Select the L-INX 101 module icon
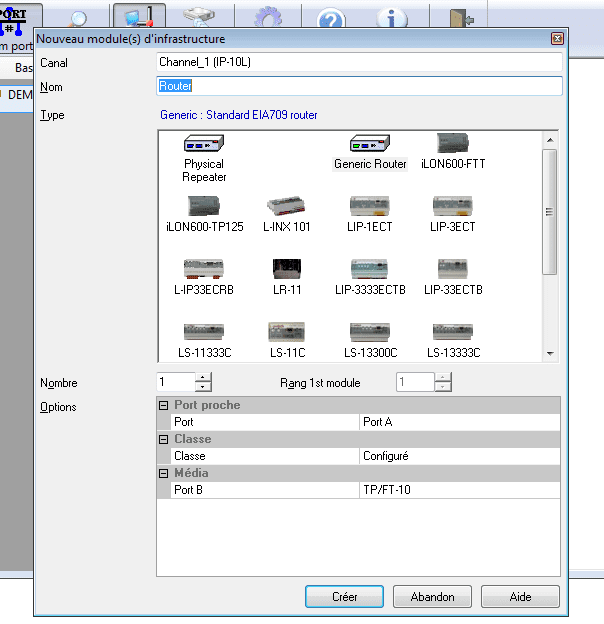The height and width of the screenshot is (624, 604). (x=287, y=207)
